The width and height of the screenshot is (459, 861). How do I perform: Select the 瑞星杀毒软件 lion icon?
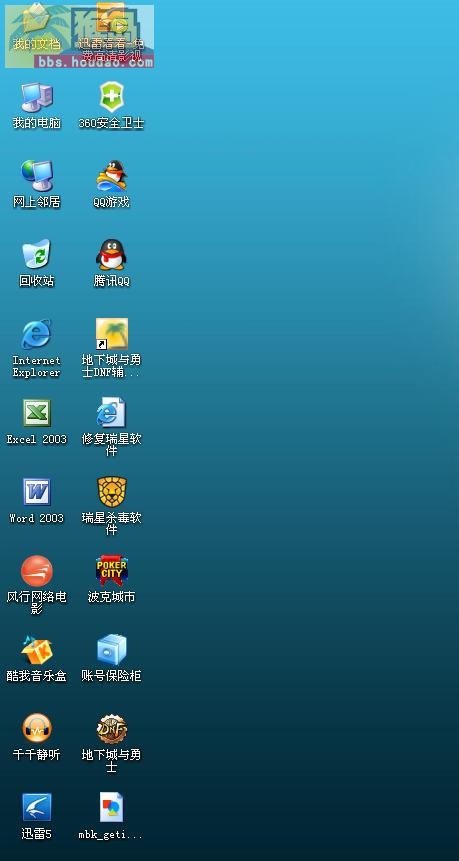(x=111, y=492)
